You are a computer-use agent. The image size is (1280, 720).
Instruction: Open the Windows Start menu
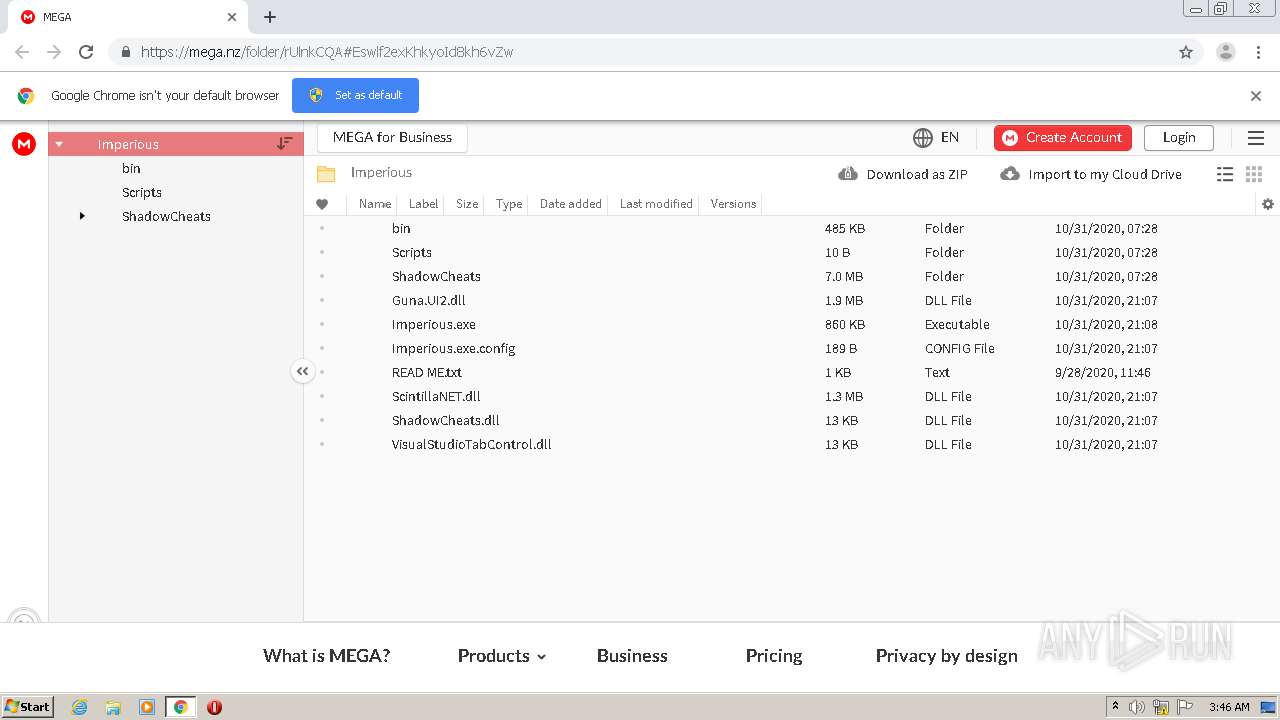[x=28, y=706]
